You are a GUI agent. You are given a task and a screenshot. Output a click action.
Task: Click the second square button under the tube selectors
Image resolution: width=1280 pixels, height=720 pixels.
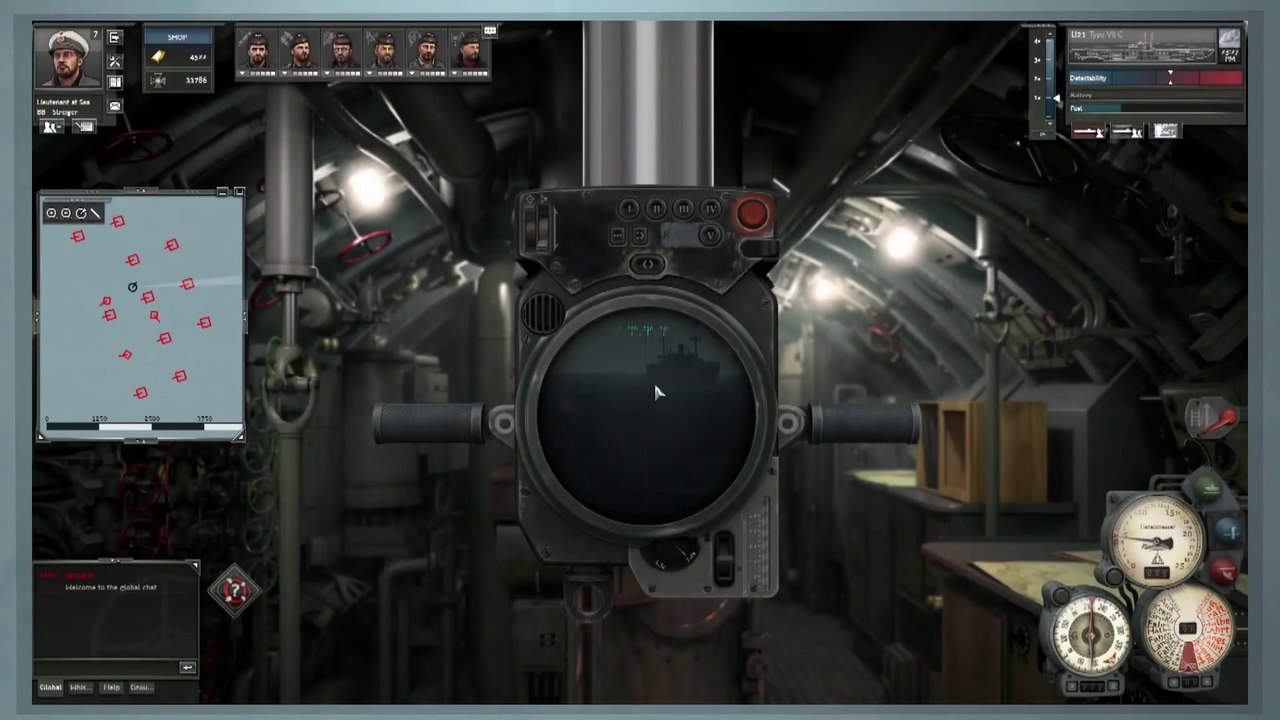[x=640, y=236]
